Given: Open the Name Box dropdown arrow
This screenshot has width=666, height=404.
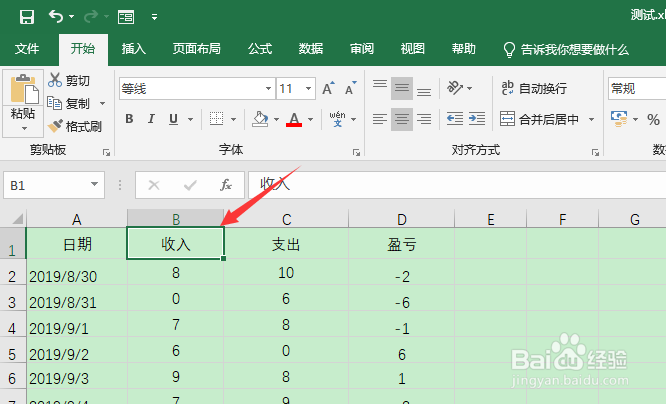Looking at the screenshot, I should [94, 184].
